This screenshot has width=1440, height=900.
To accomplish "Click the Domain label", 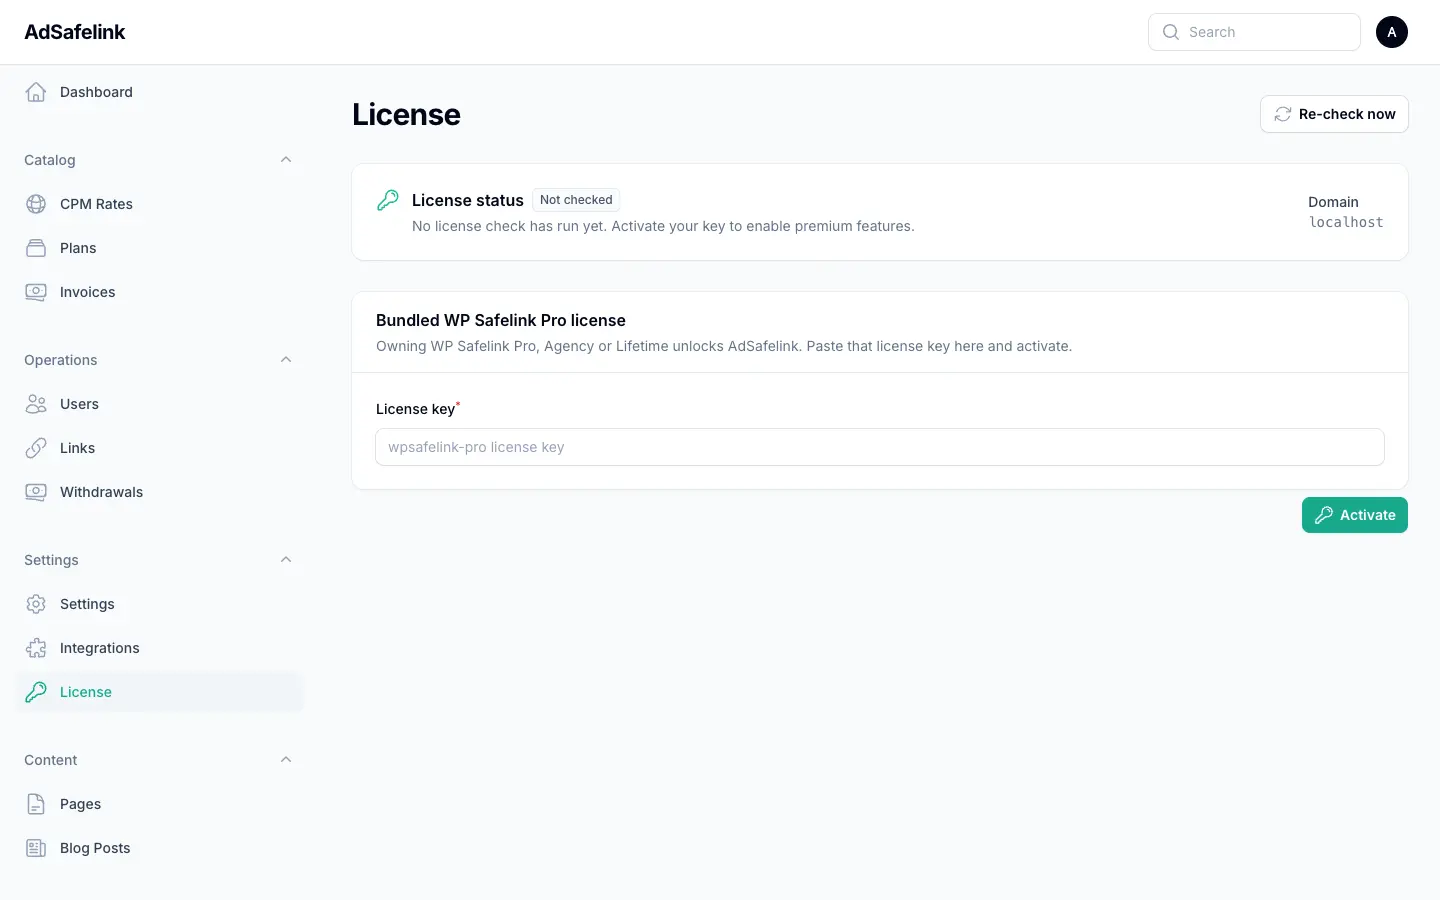I will (1334, 202).
